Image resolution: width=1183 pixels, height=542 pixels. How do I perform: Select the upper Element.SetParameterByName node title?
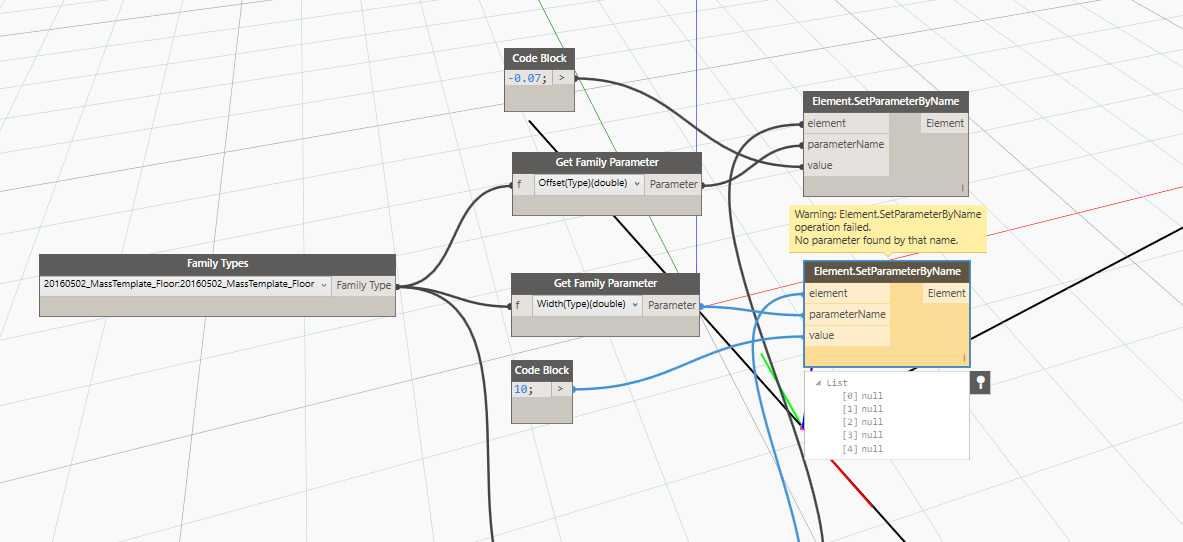[886, 102]
